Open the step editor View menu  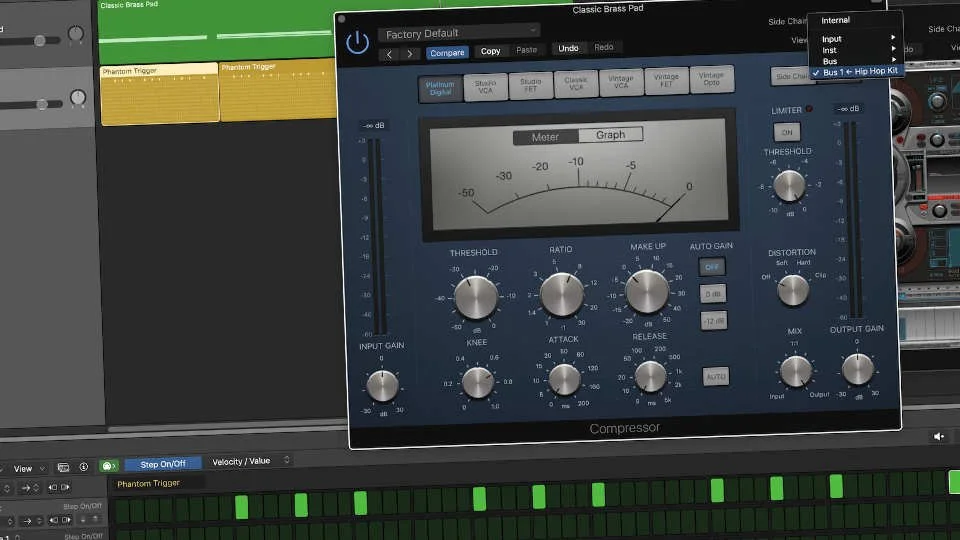pyautogui.click(x=28, y=468)
